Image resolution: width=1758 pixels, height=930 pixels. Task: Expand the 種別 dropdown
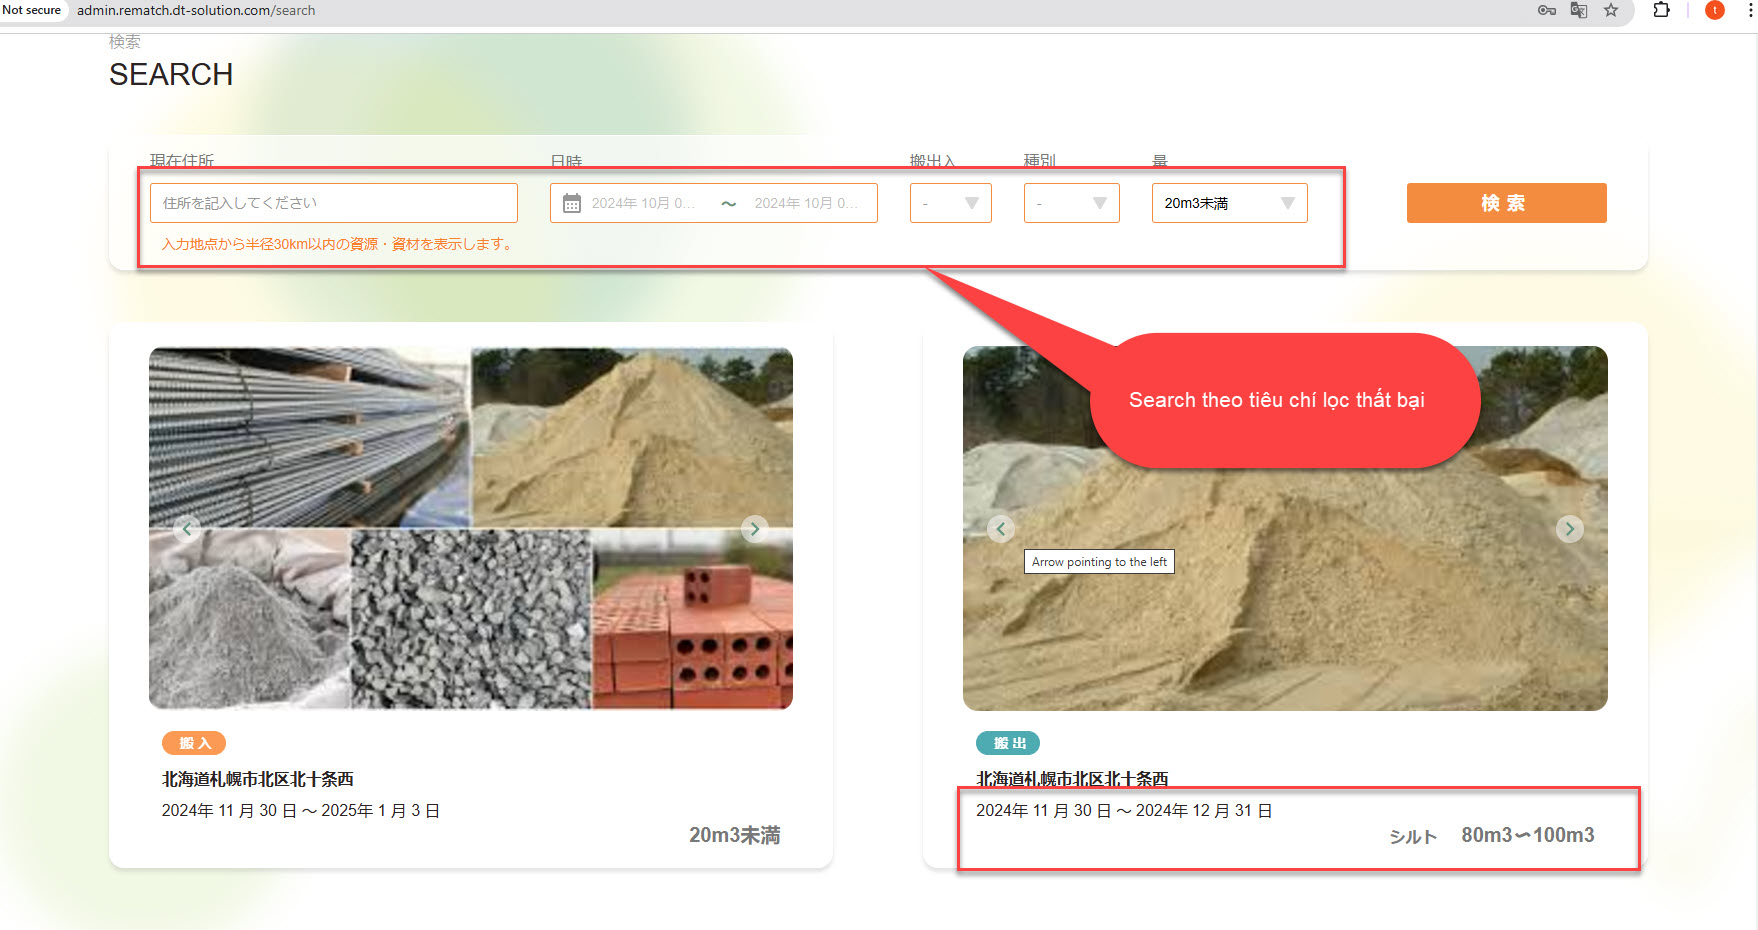[1071, 203]
